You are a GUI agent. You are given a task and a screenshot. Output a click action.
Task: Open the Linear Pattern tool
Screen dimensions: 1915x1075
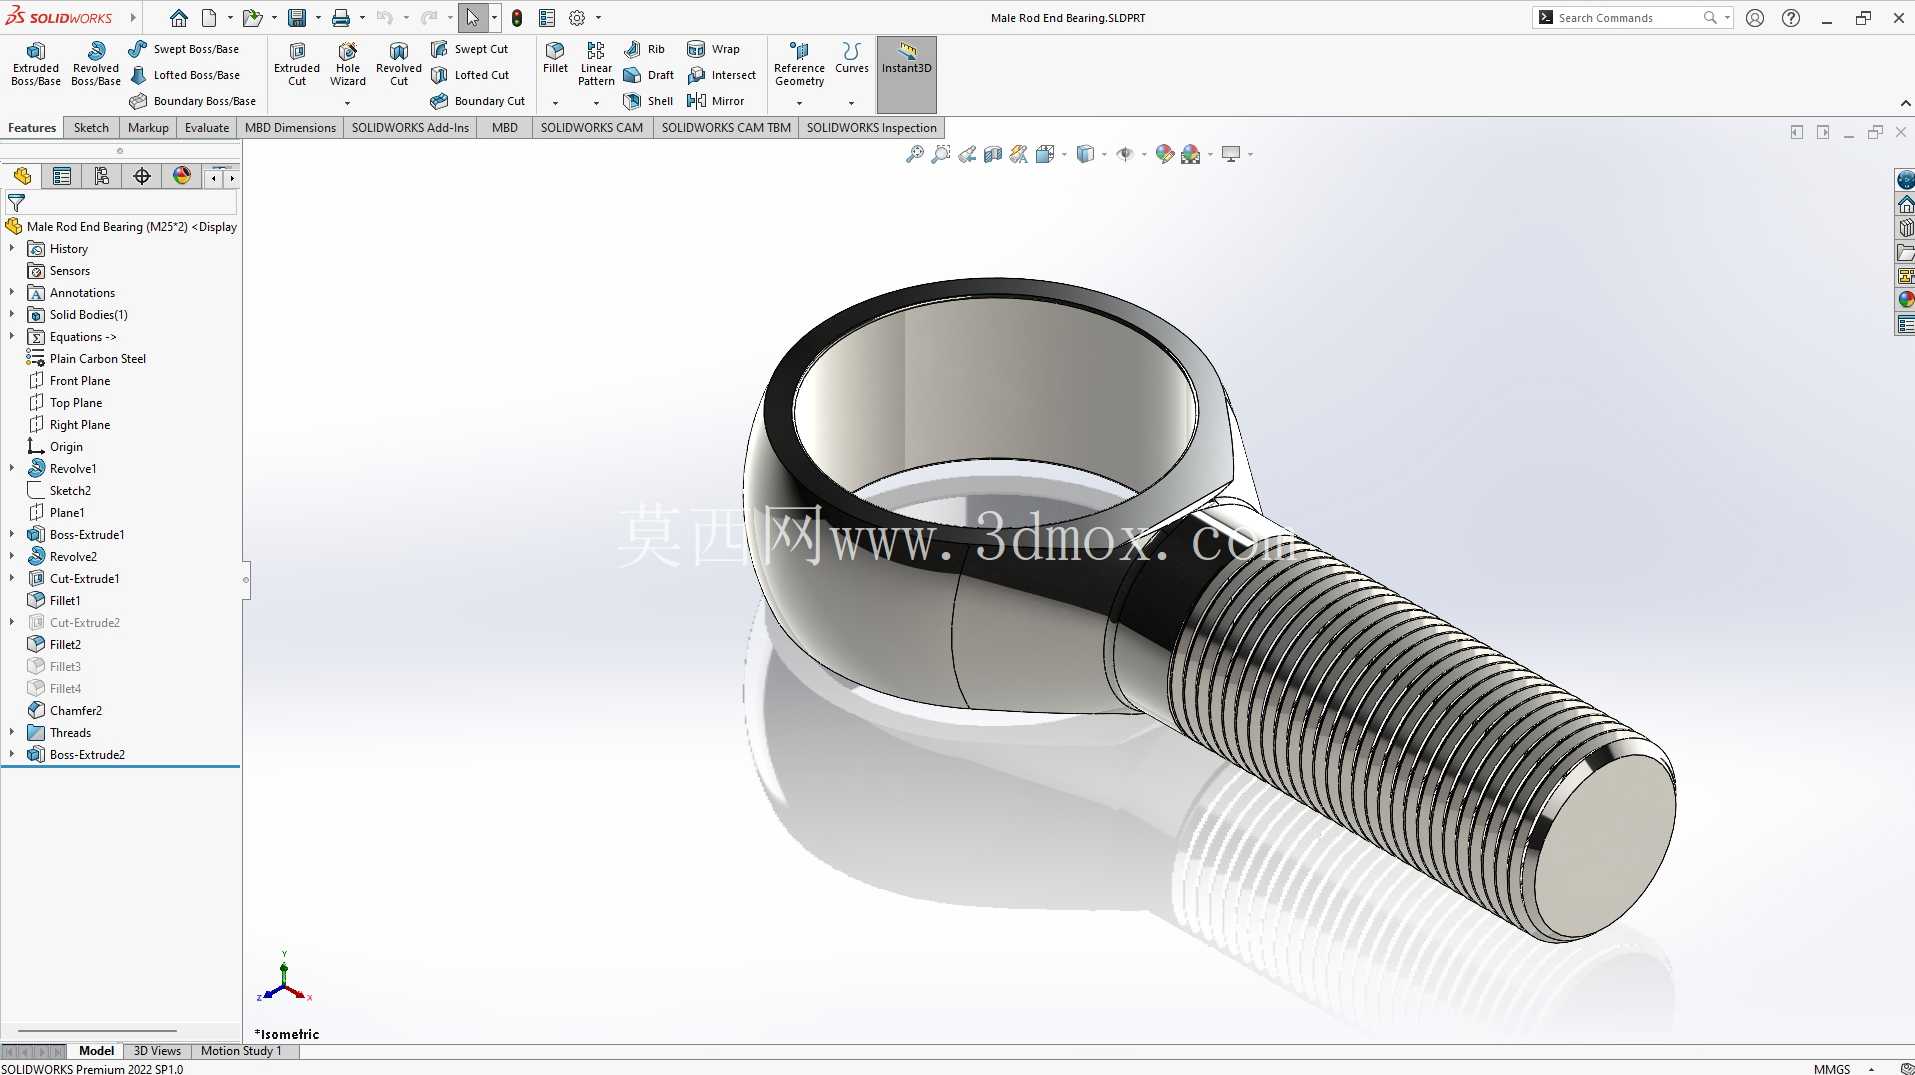pos(596,64)
